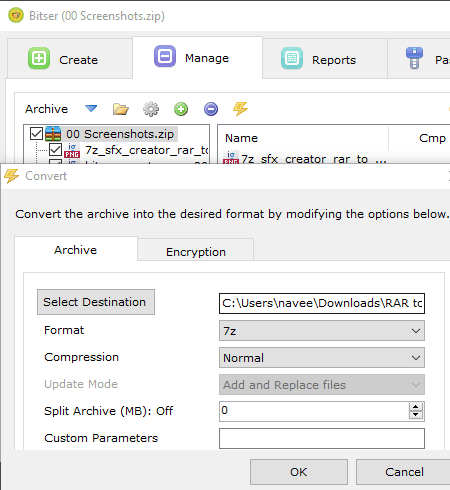Image resolution: width=450 pixels, height=490 pixels.
Task: Click the Cancel button
Action: point(404,472)
